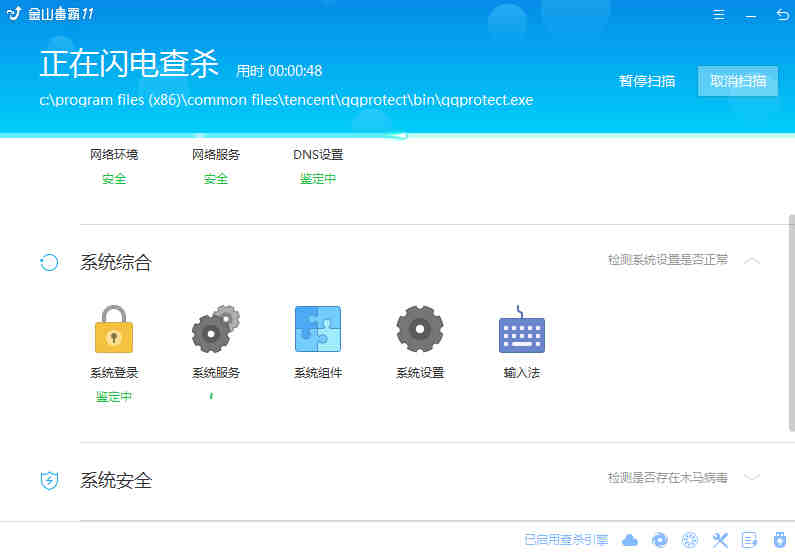Click the shield icon beside 系统安全

tap(49, 481)
